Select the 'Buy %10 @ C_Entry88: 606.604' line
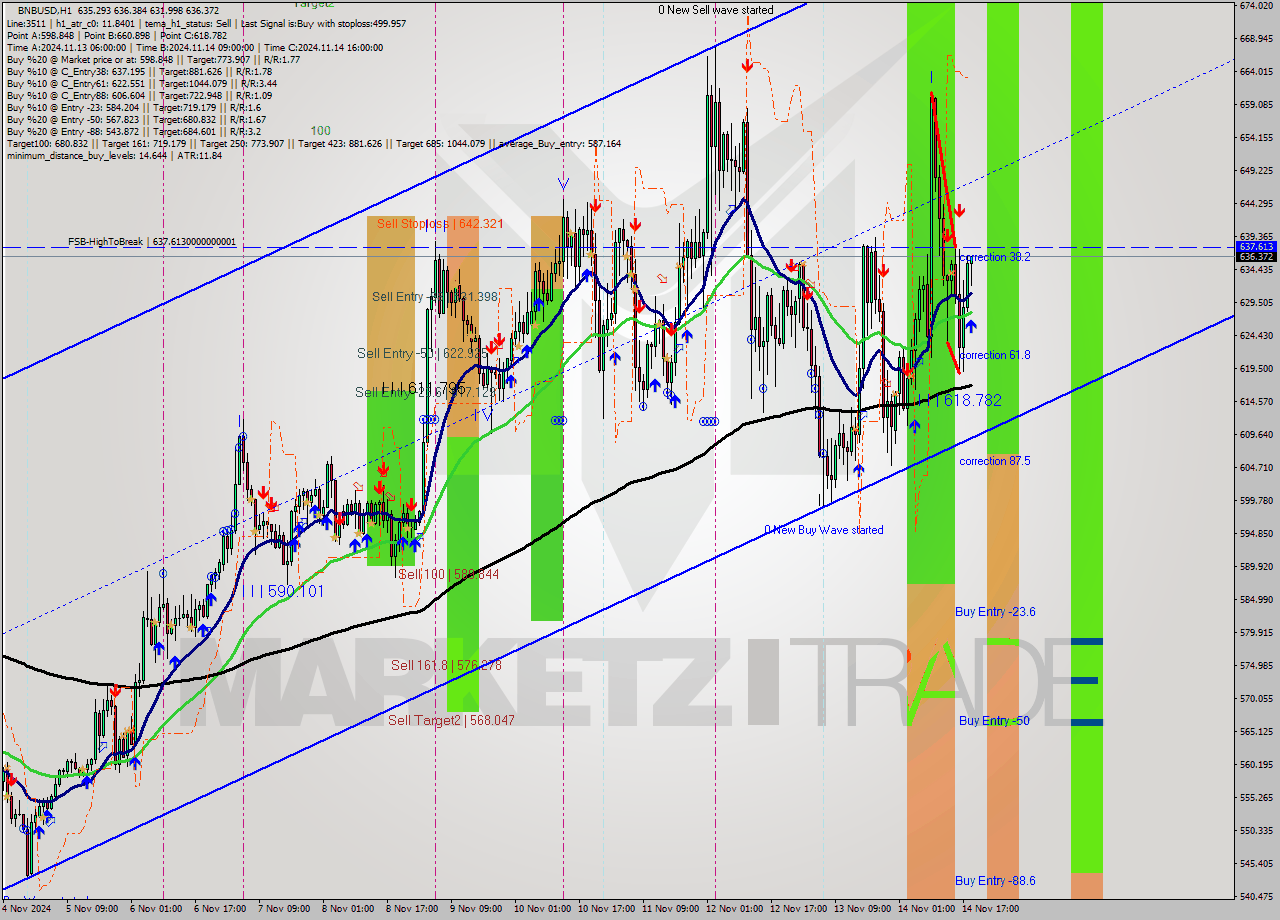Viewport: 1280px width, 920px height. tap(139, 95)
